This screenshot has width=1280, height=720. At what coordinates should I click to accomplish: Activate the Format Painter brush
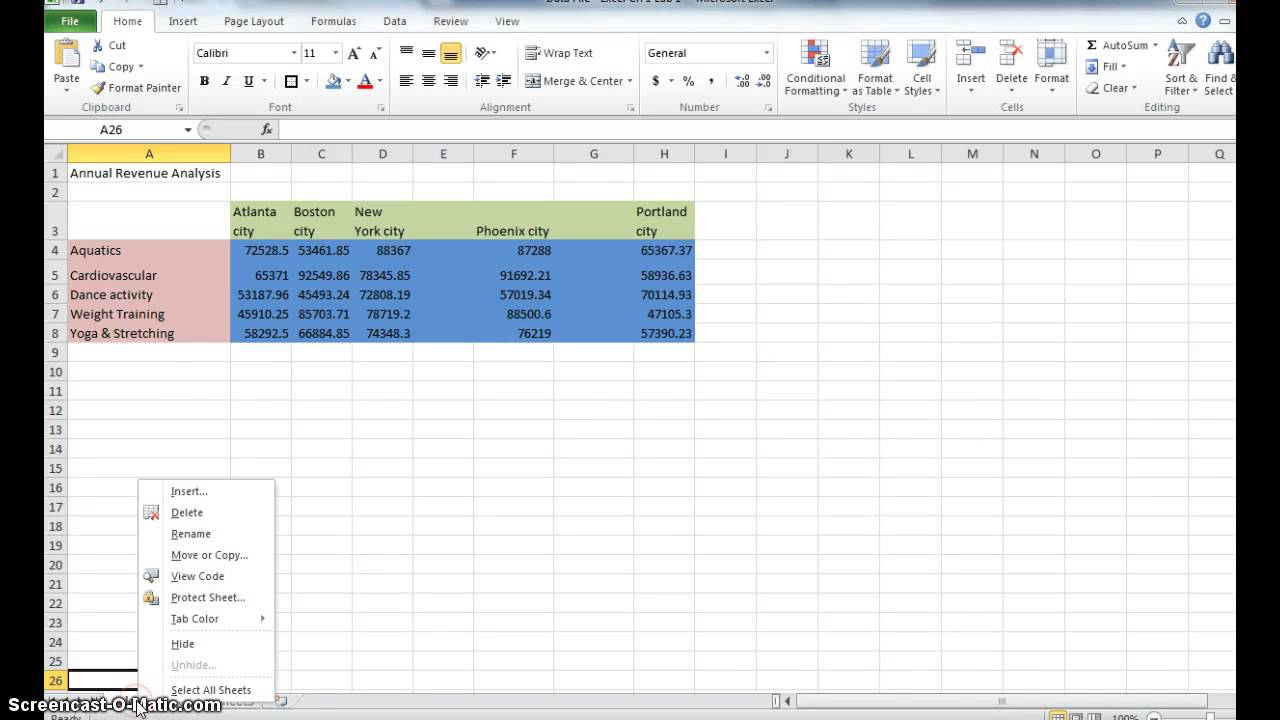coord(98,88)
